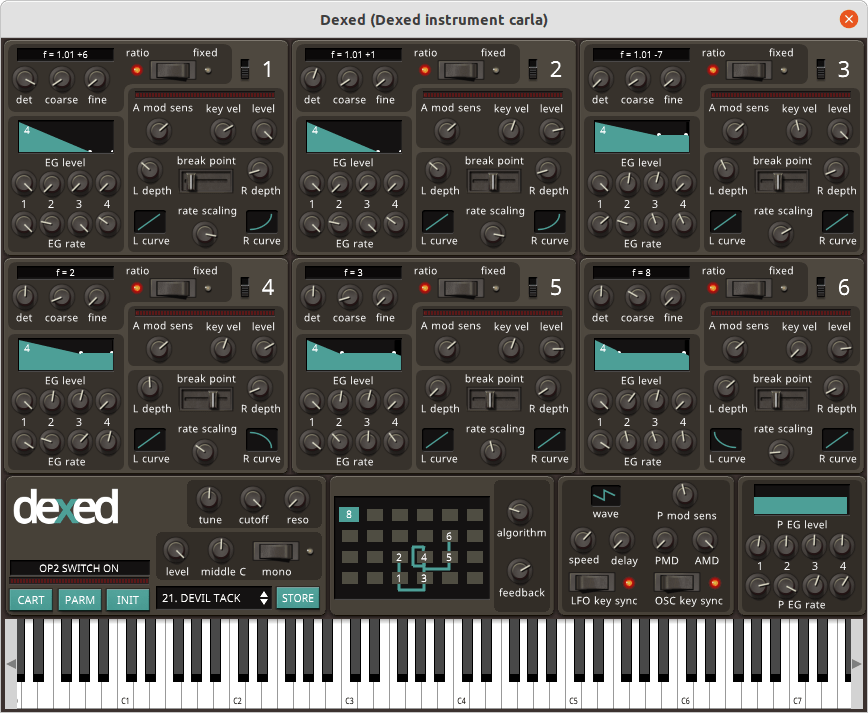Click operator 3 key vel knob
The image size is (868, 713).
click(x=798, y=131)
